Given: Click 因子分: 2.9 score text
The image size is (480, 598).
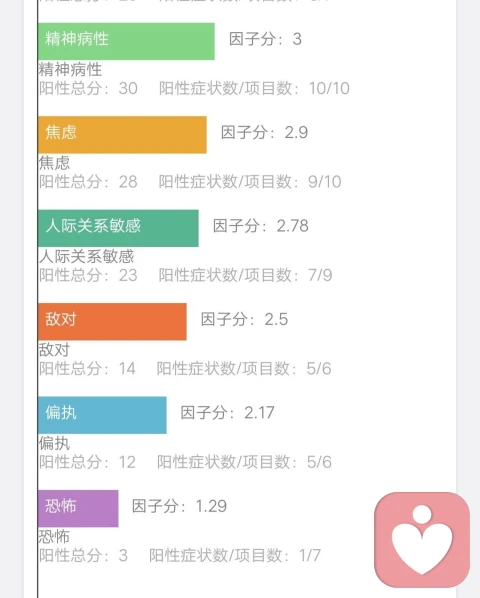Looking at the screenshot, I should coord(265,132).
